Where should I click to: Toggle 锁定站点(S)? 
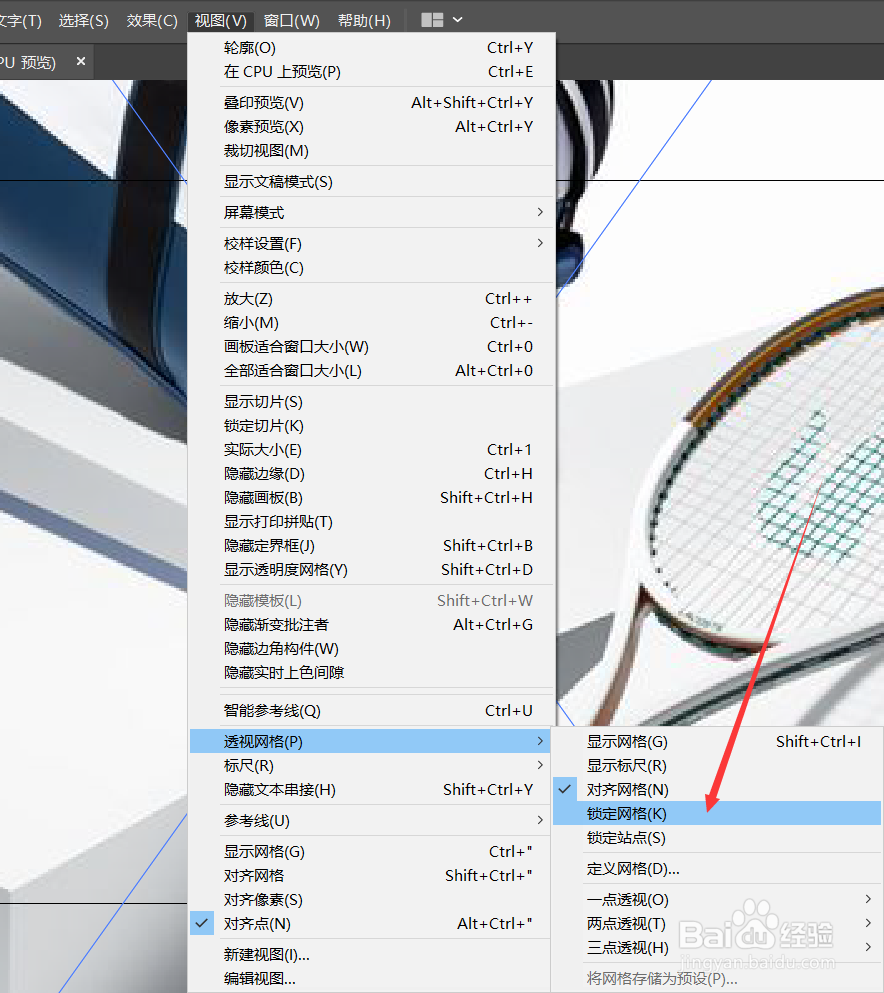[x=717, y=838]
